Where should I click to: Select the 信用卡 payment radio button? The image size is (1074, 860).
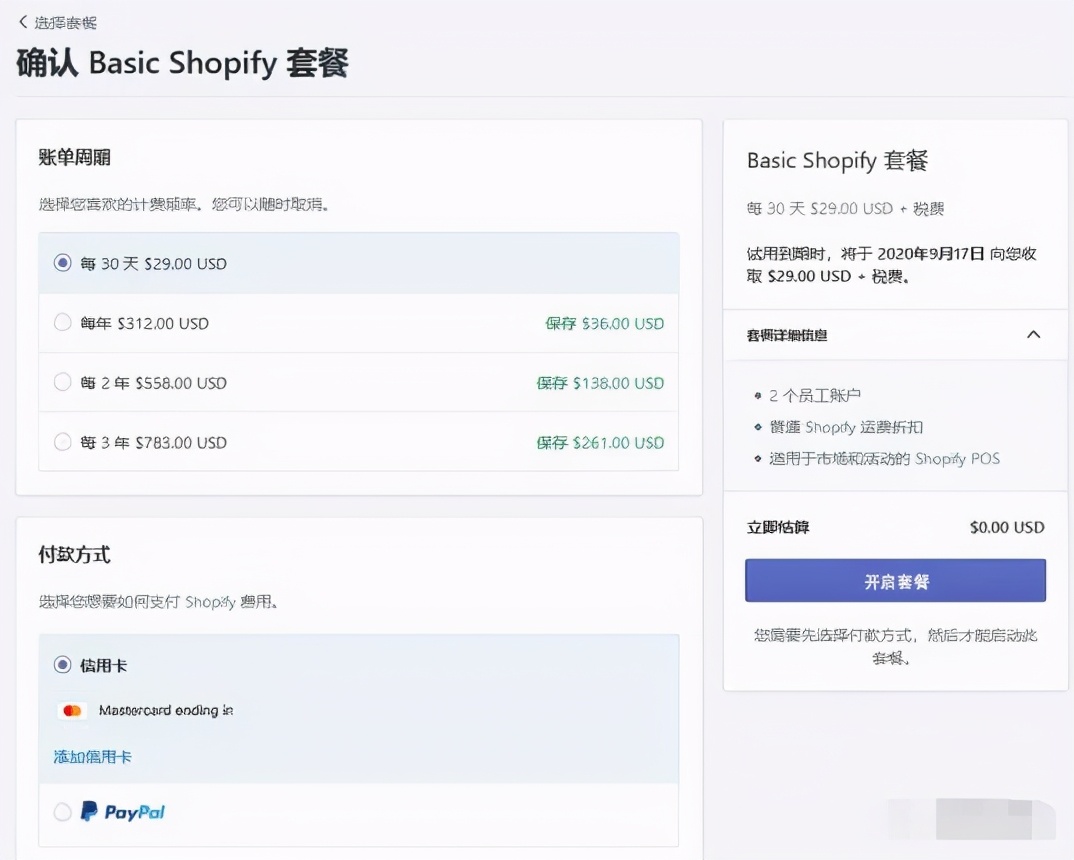[63, 665]
